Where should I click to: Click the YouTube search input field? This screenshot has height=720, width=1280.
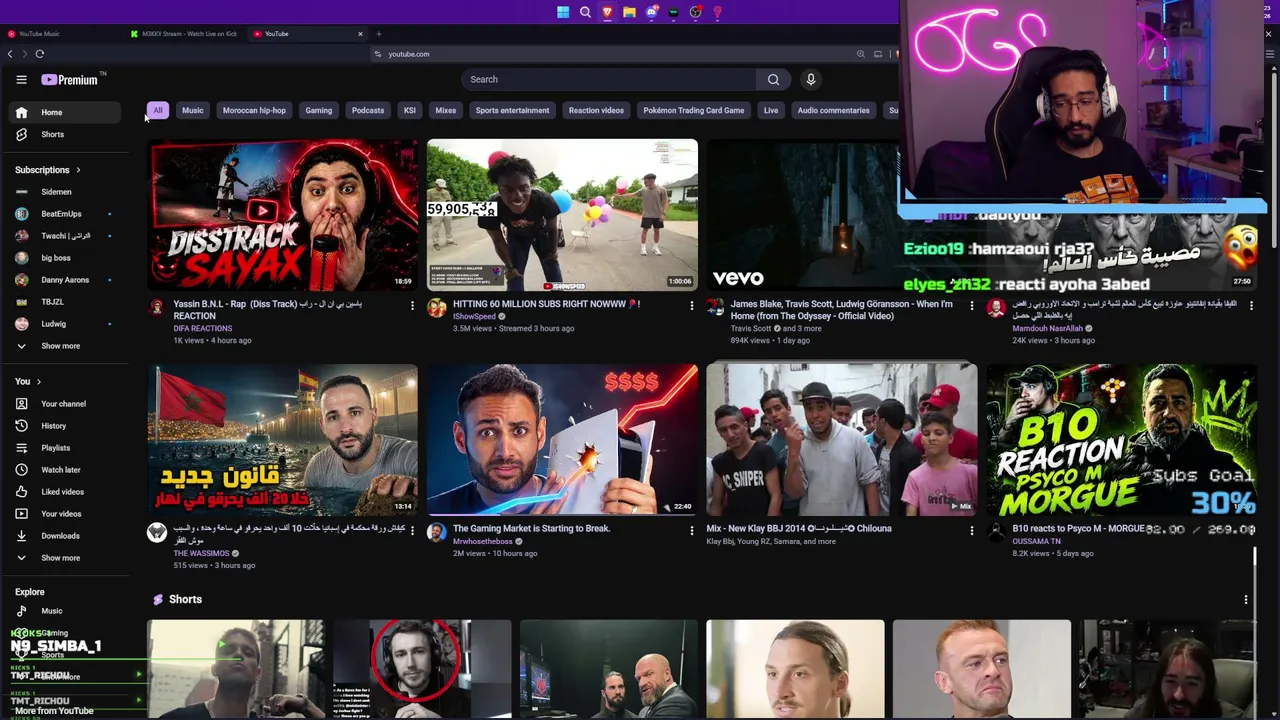[610, 80]
